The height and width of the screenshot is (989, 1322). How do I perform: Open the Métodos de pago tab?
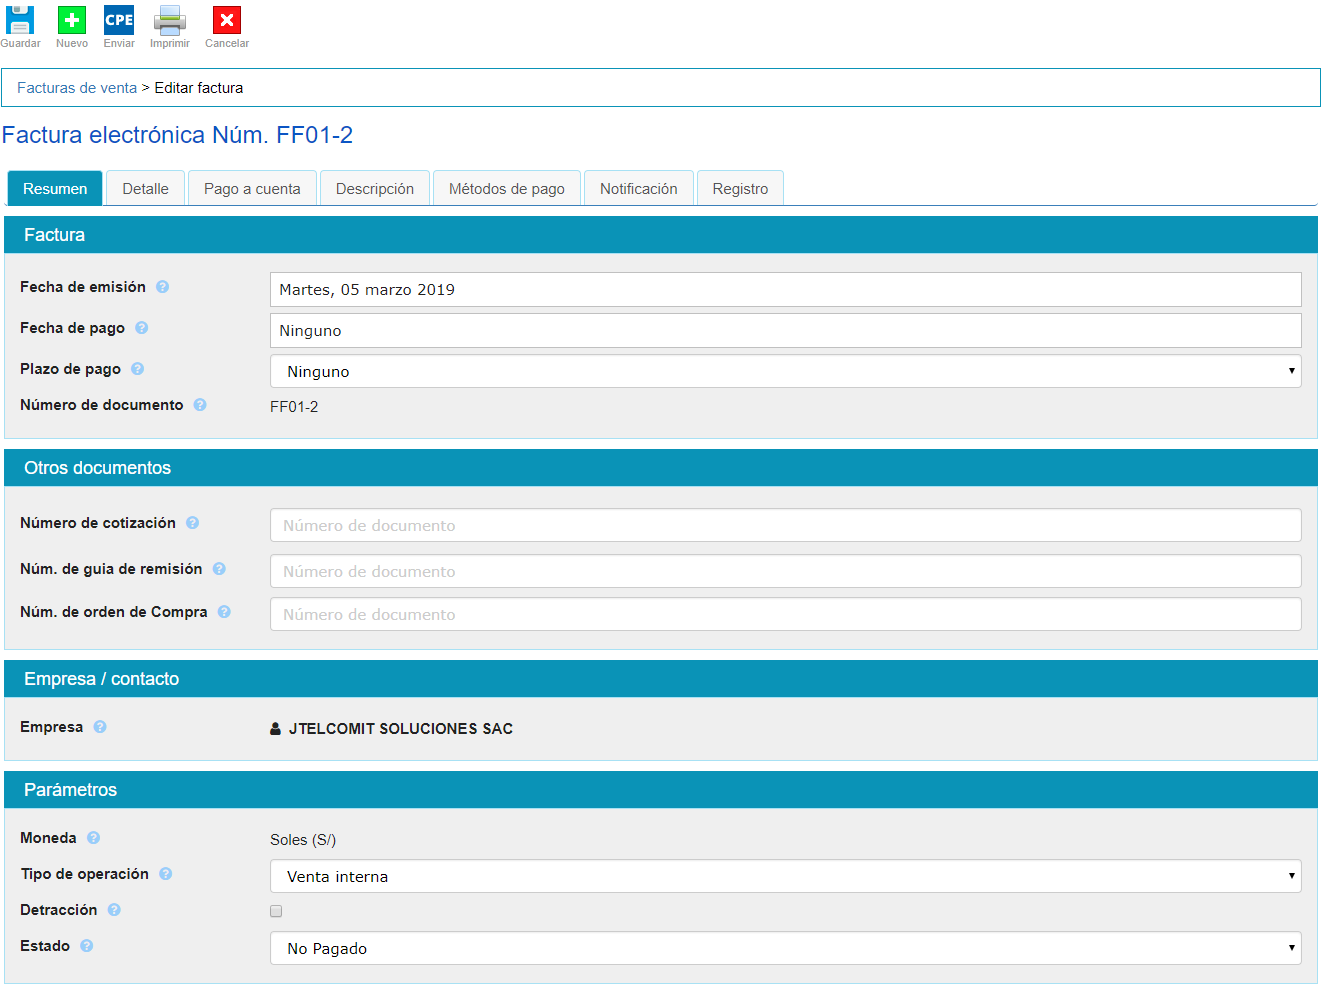pyautogui.click(x=506, y=189)
